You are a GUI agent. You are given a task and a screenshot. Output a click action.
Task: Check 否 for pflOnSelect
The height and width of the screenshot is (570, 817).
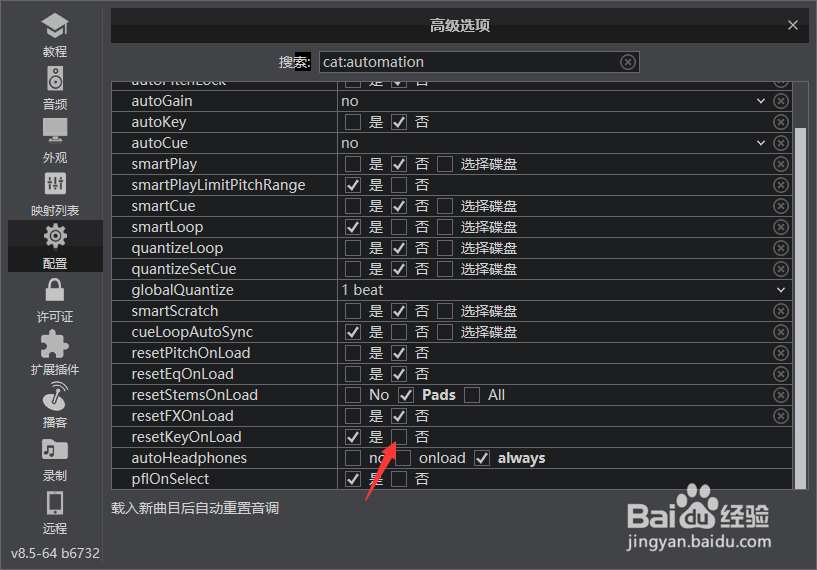(x=399, y=479)
